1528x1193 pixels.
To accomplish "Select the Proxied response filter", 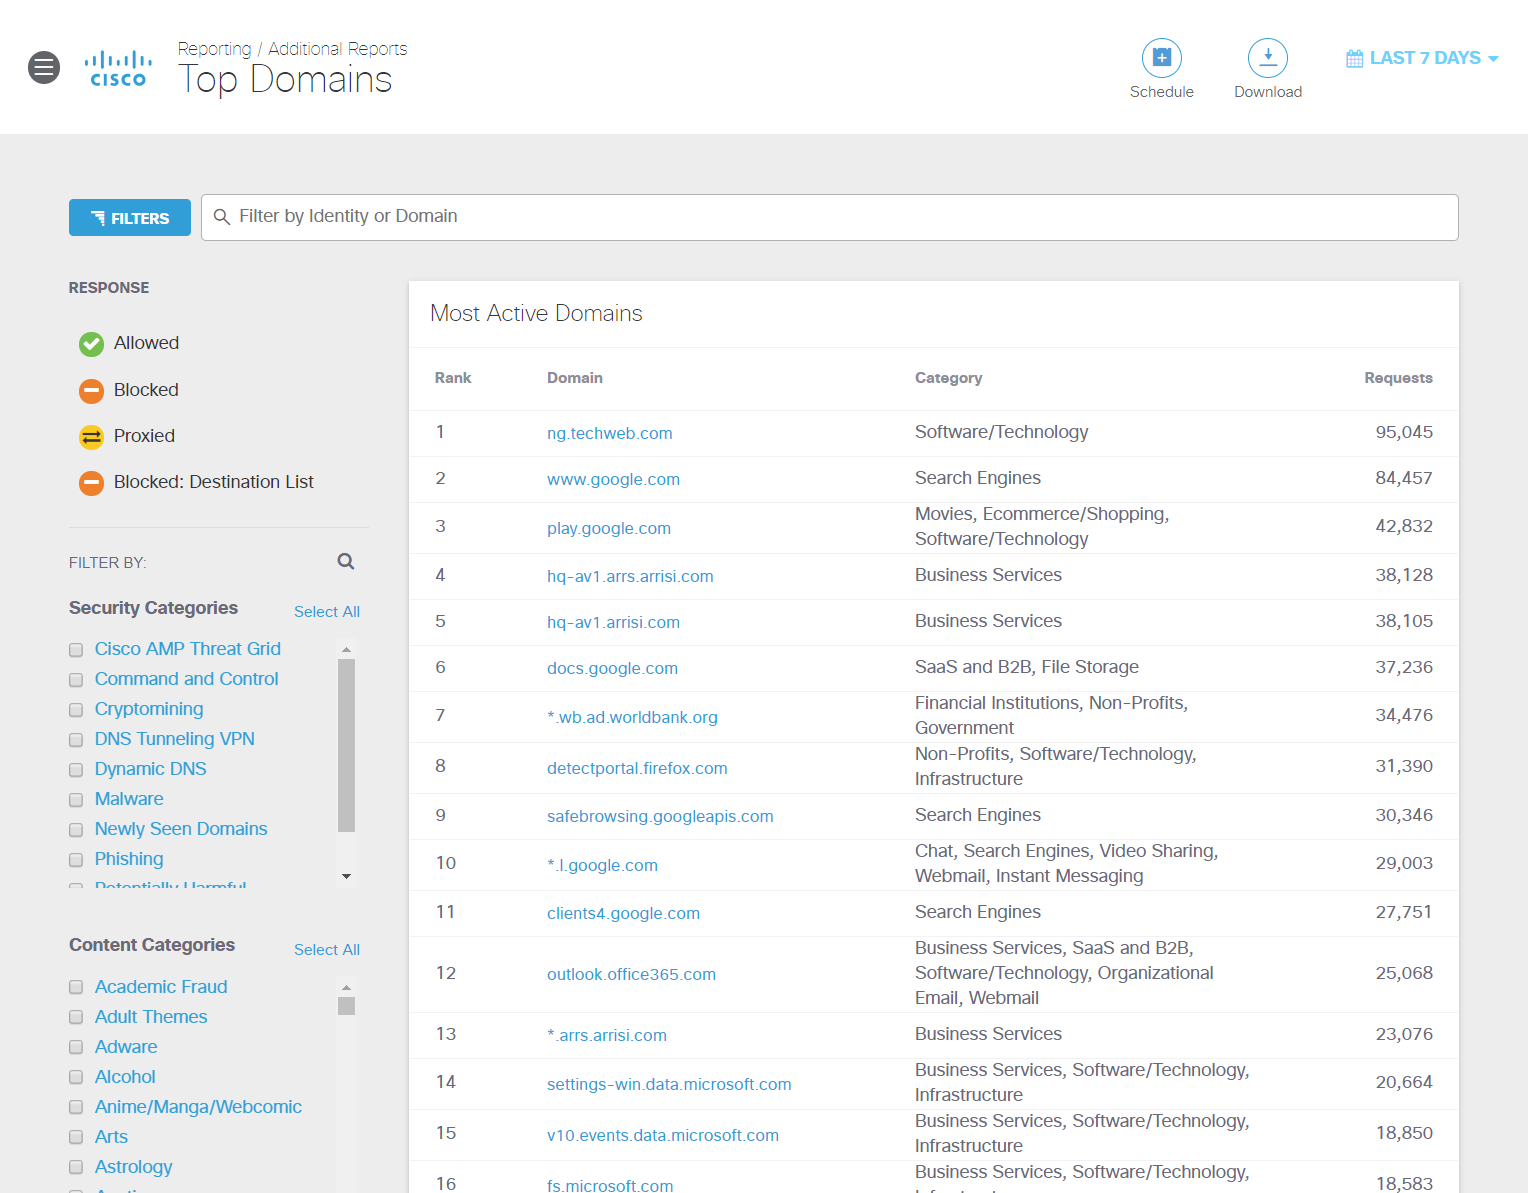I will 90,436.
